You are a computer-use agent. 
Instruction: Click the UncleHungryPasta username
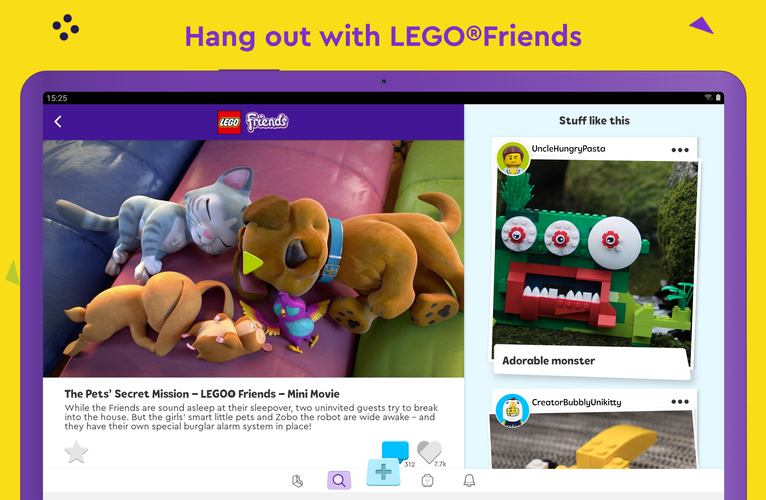point(568,149)
